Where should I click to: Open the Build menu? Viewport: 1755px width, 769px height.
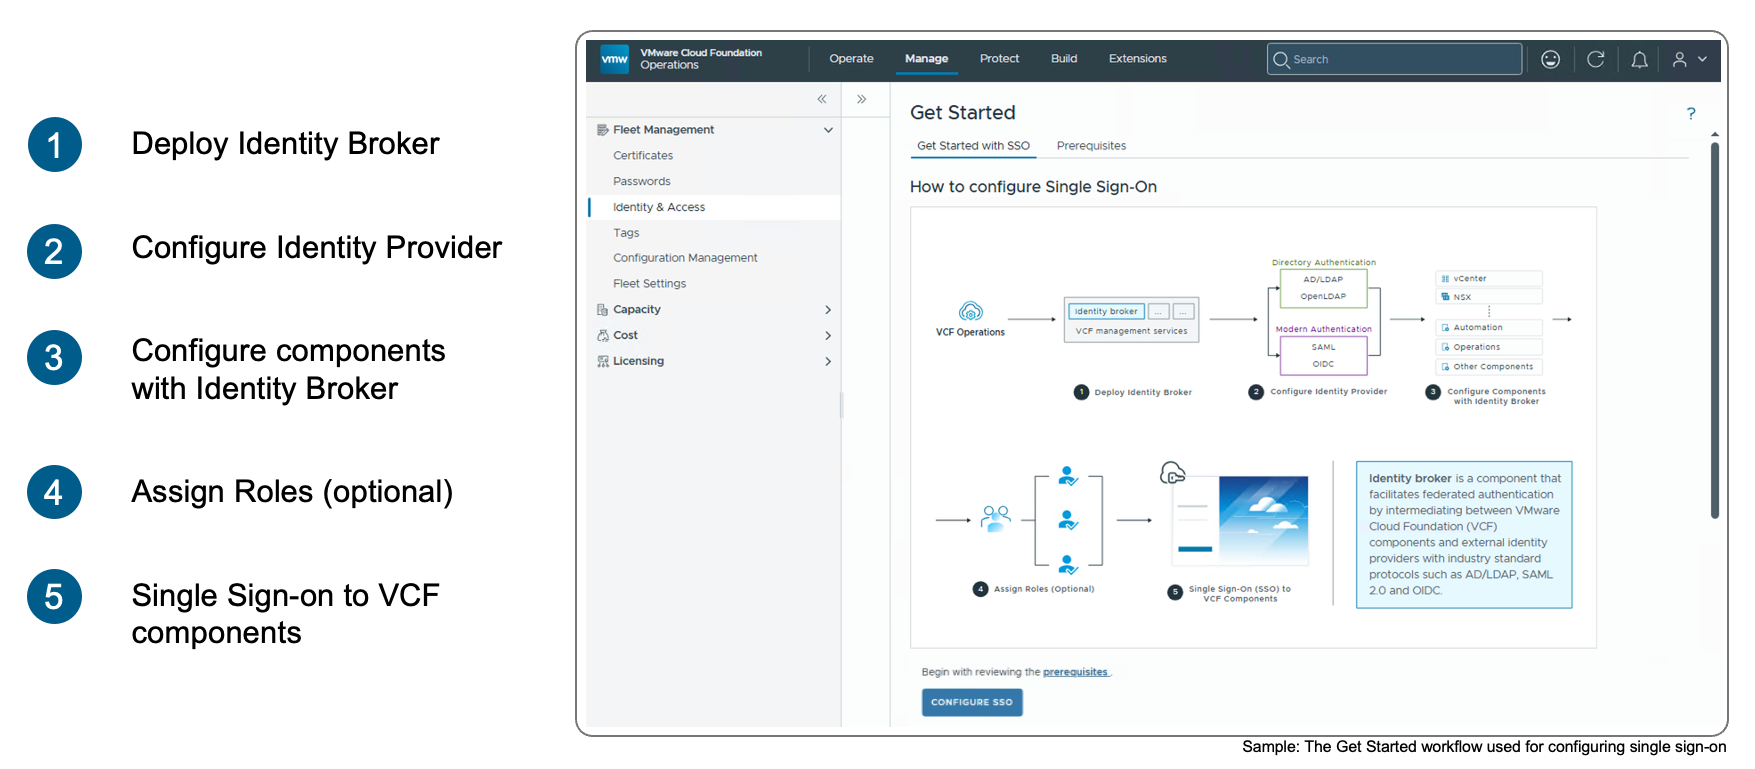[x=1064, y=59]
